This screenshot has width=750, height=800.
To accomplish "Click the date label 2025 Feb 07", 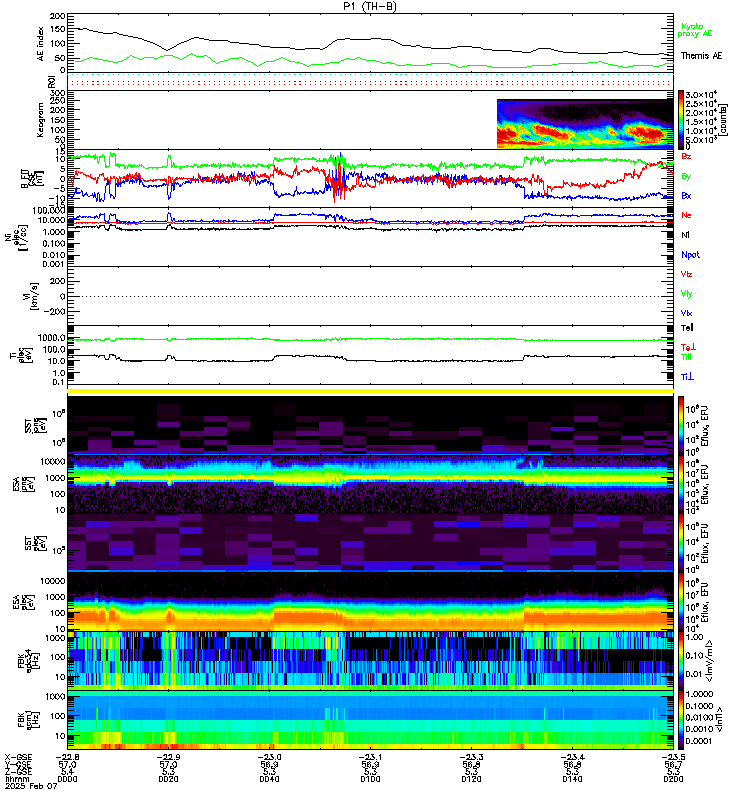I will pyautogui.click(x=31, y=786).
